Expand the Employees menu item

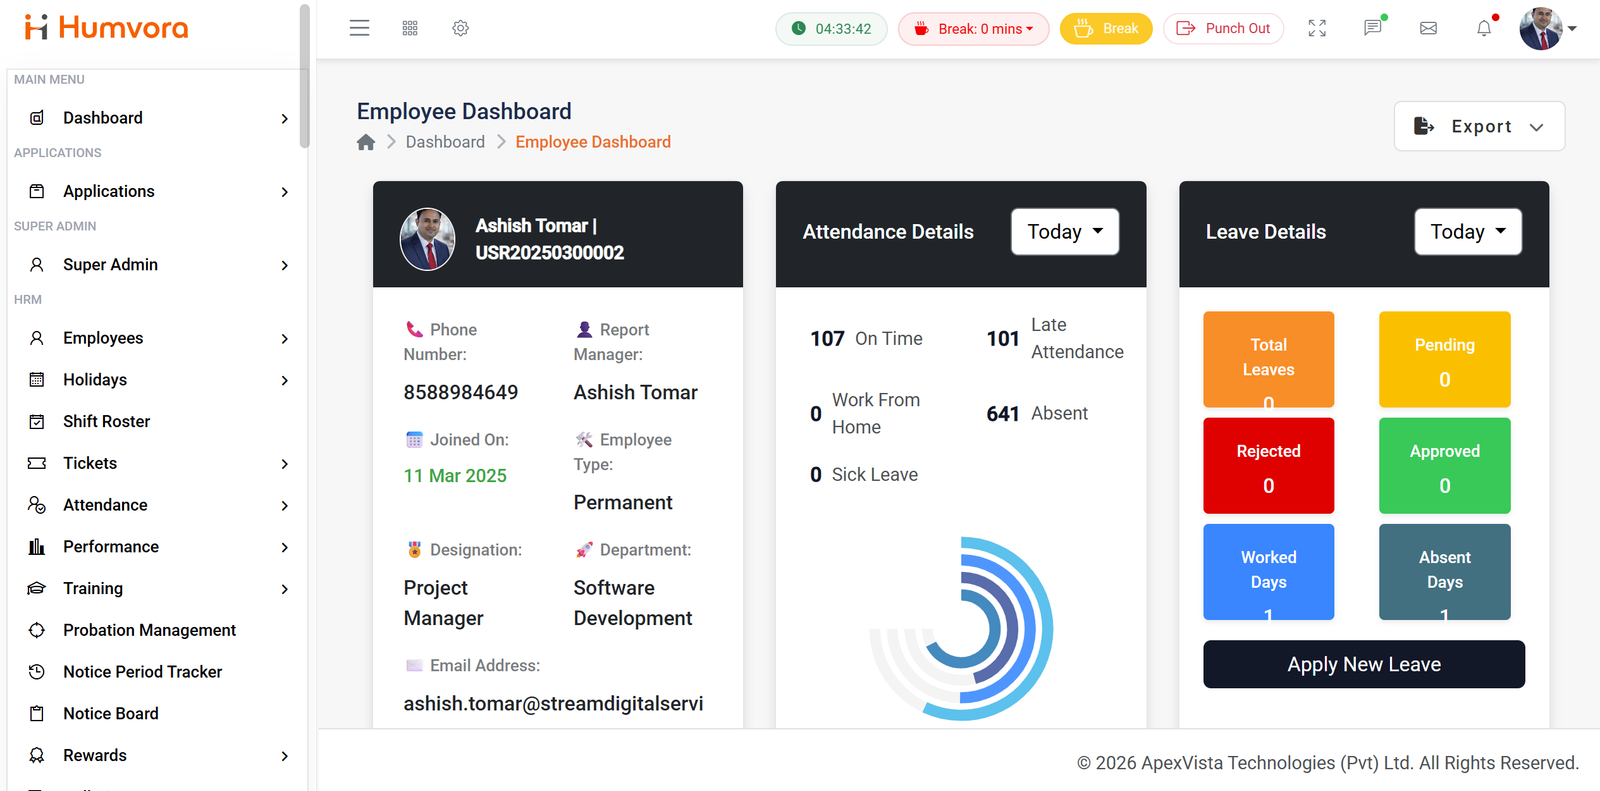157,338
